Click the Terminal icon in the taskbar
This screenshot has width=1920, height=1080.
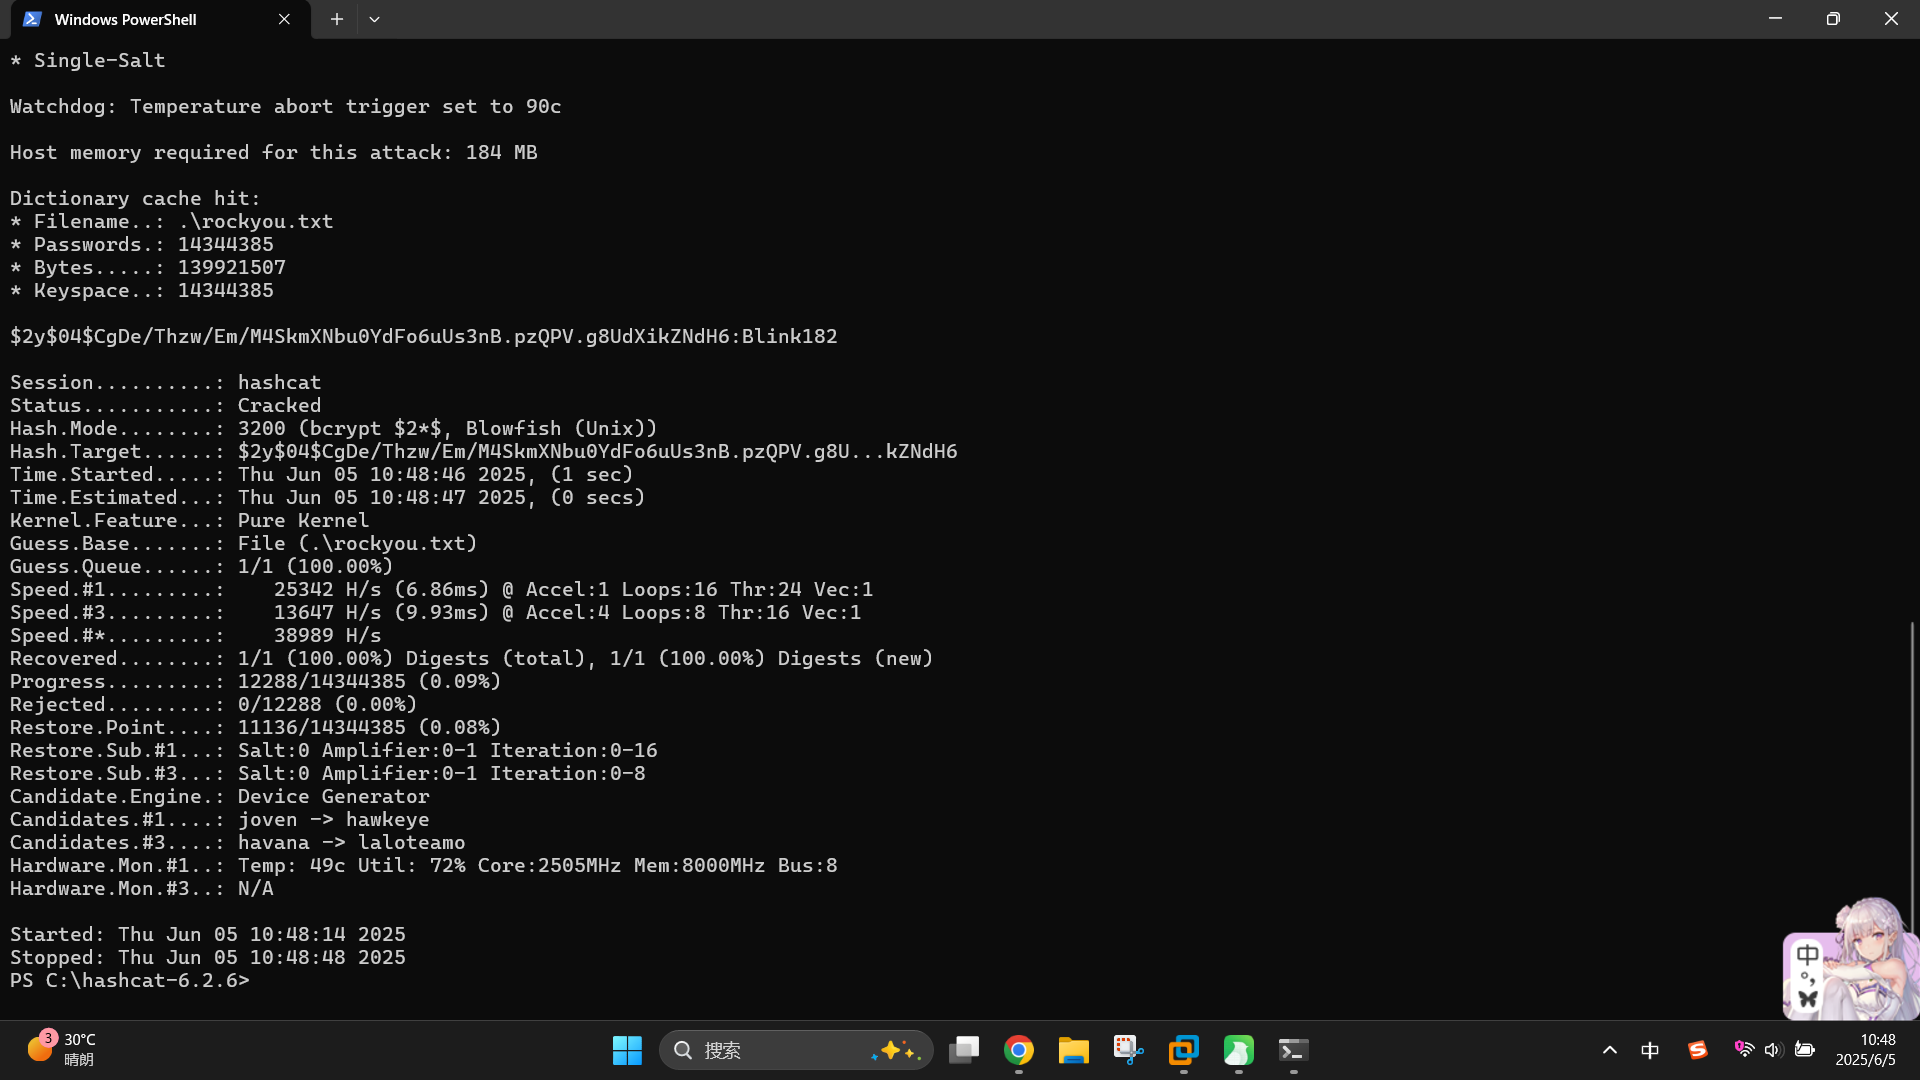1293,1050
